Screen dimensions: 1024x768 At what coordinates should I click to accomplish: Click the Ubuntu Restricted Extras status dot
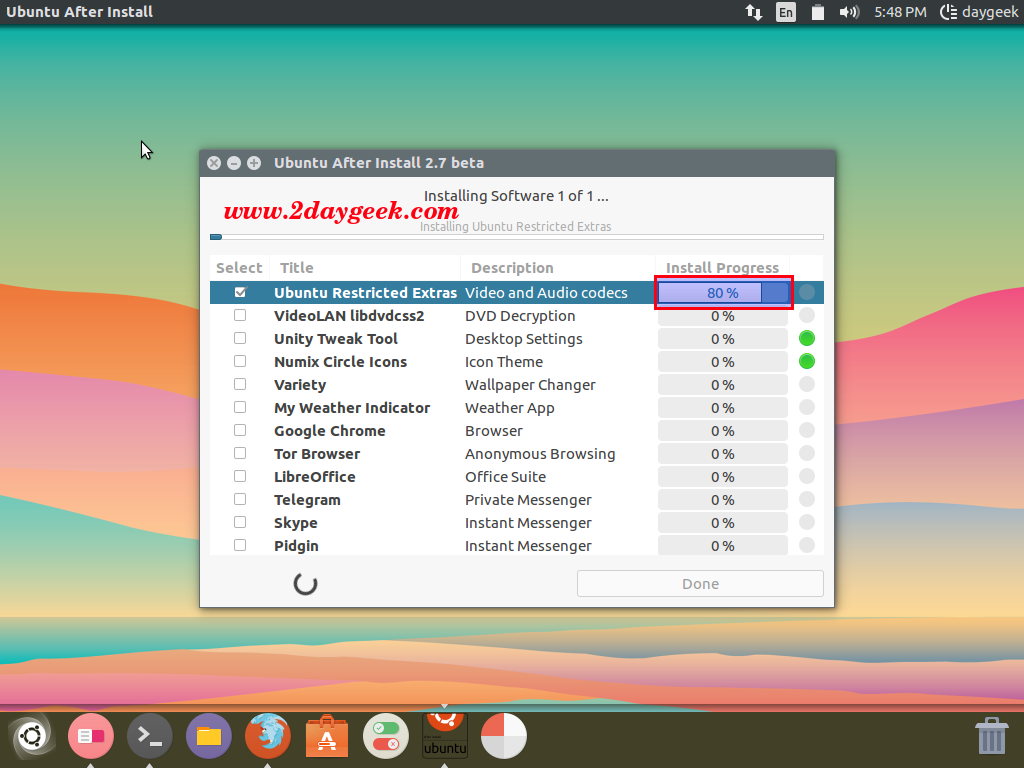pyautogui.click(x=807, y=292)
